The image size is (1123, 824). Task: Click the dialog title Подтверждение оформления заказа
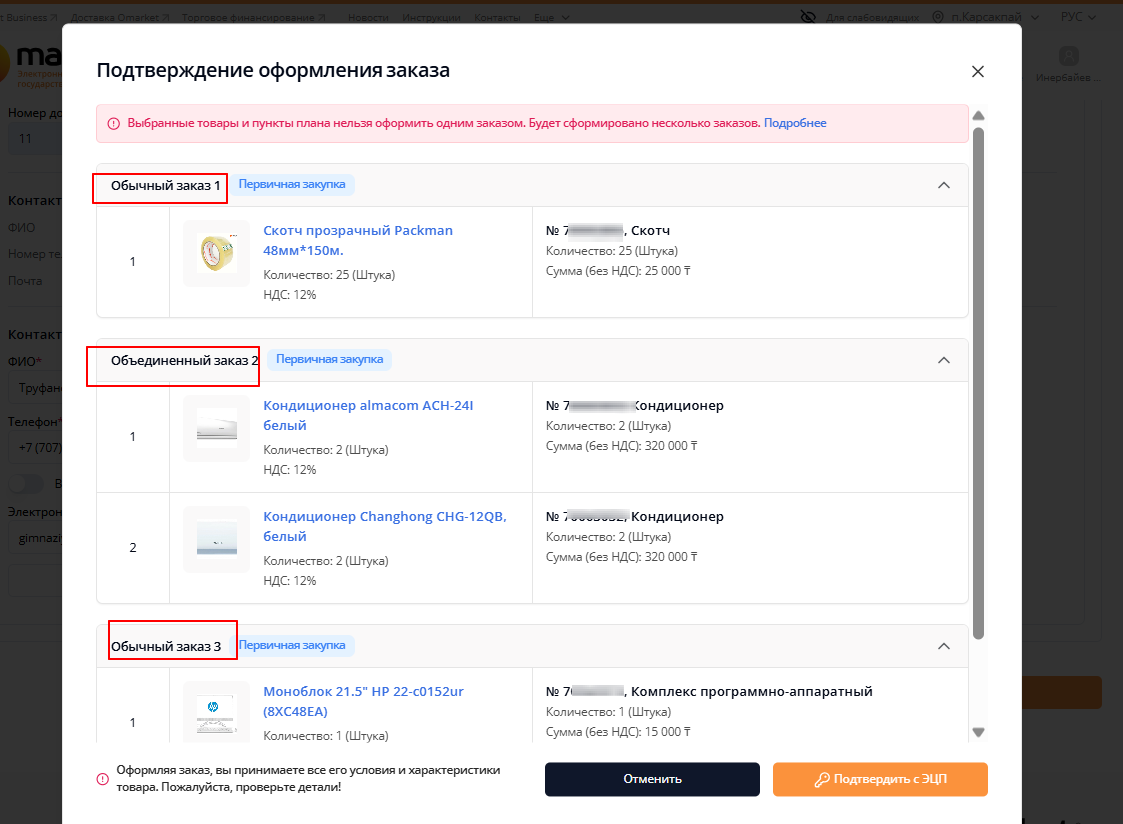(273, 70)
